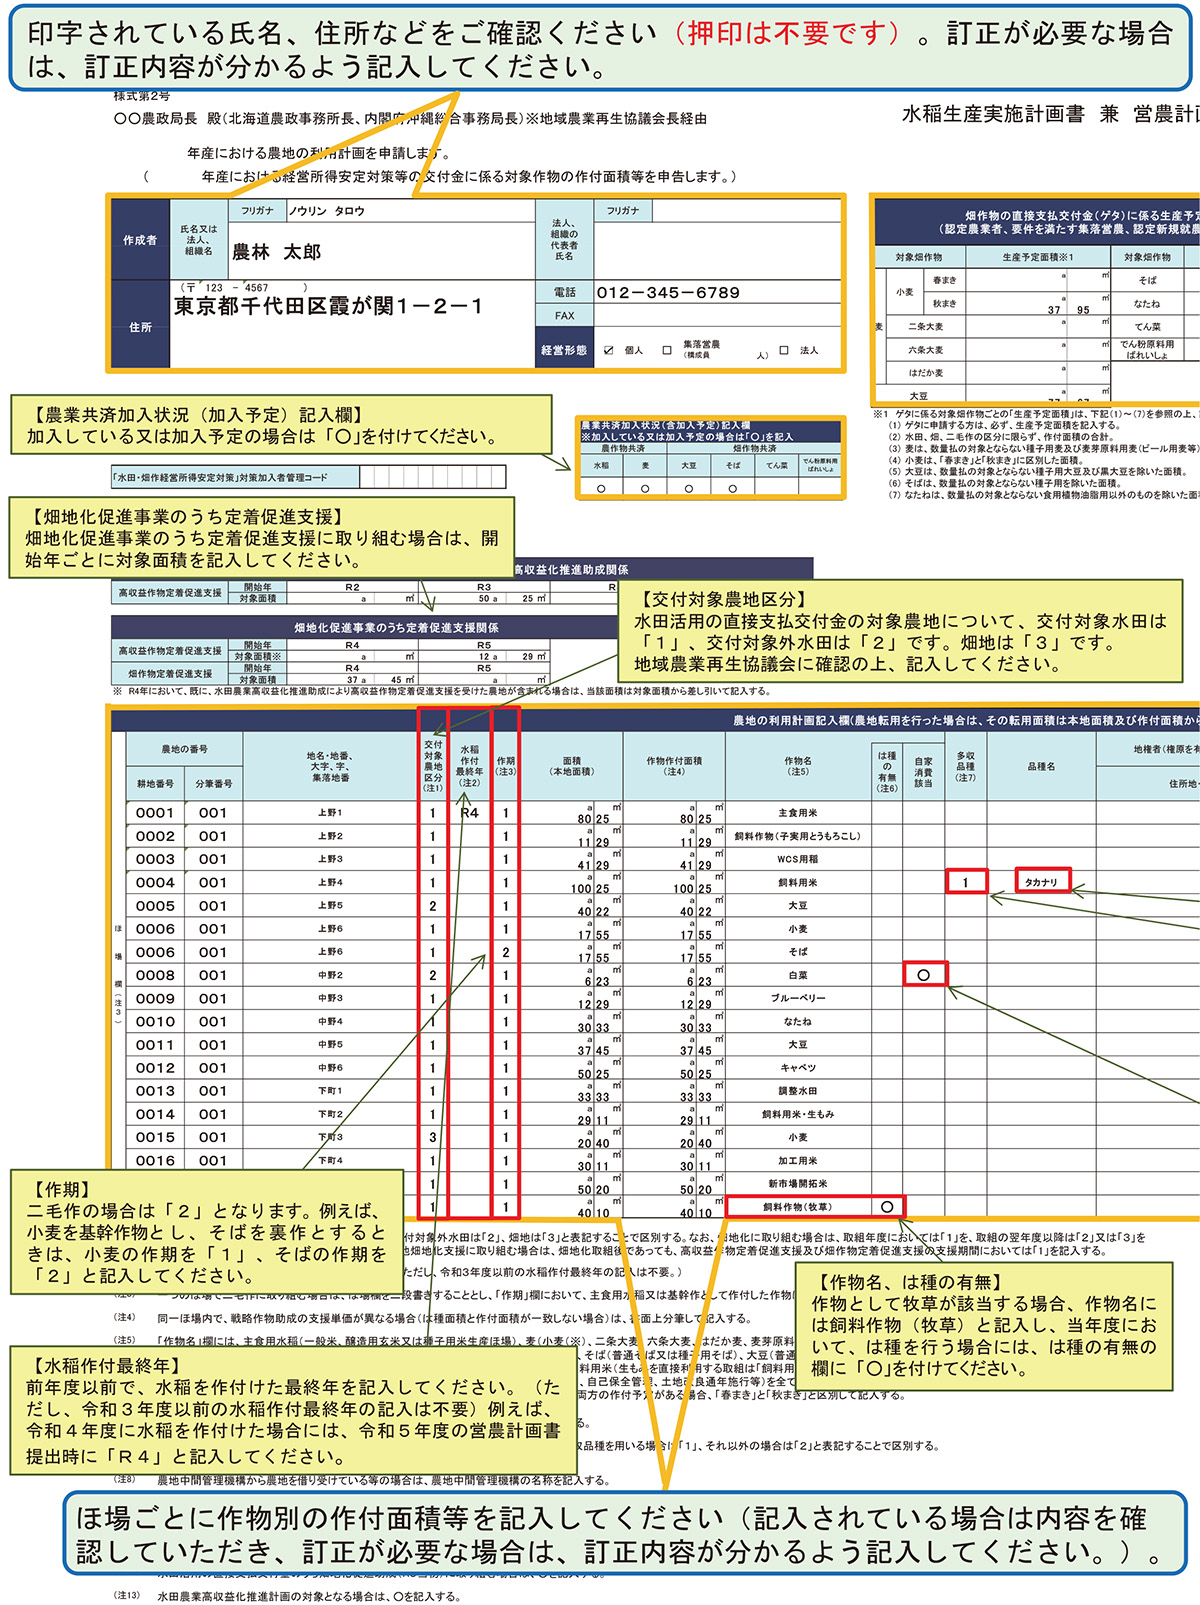Image resolution: width=1200 pixels, height=1605 pixels.
Task: Click the 耕地番号 column header
Action: coord(155,783)
